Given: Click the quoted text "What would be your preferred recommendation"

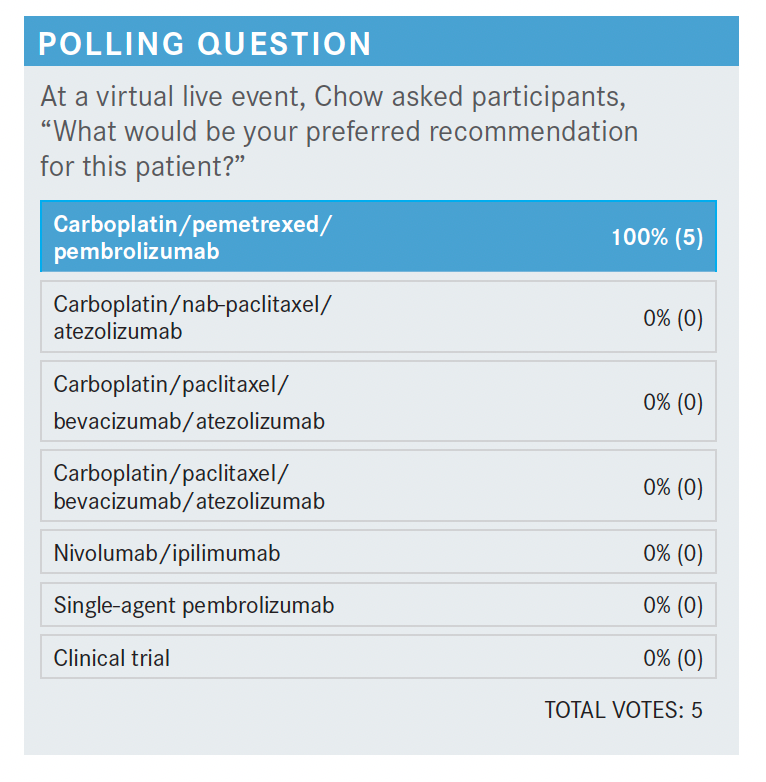Looking at the screenshot, I should pyautogui.click(x=346, y=131).
